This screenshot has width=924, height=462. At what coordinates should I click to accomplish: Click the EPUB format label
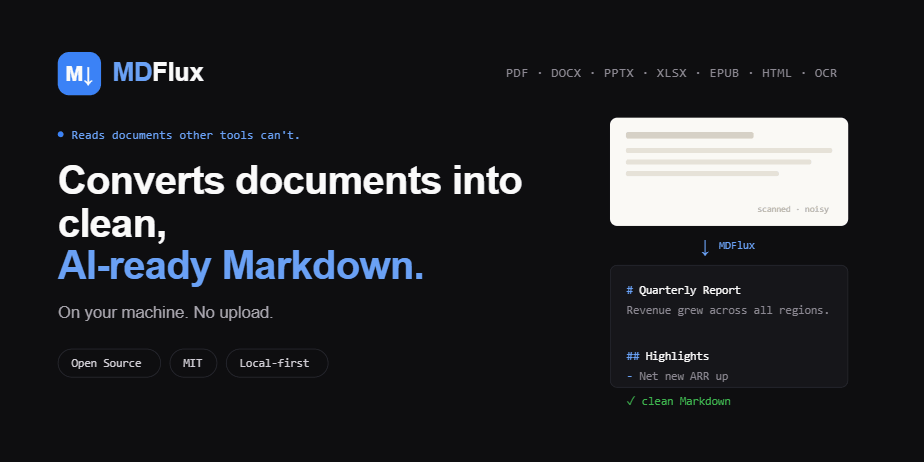[724, 74]
